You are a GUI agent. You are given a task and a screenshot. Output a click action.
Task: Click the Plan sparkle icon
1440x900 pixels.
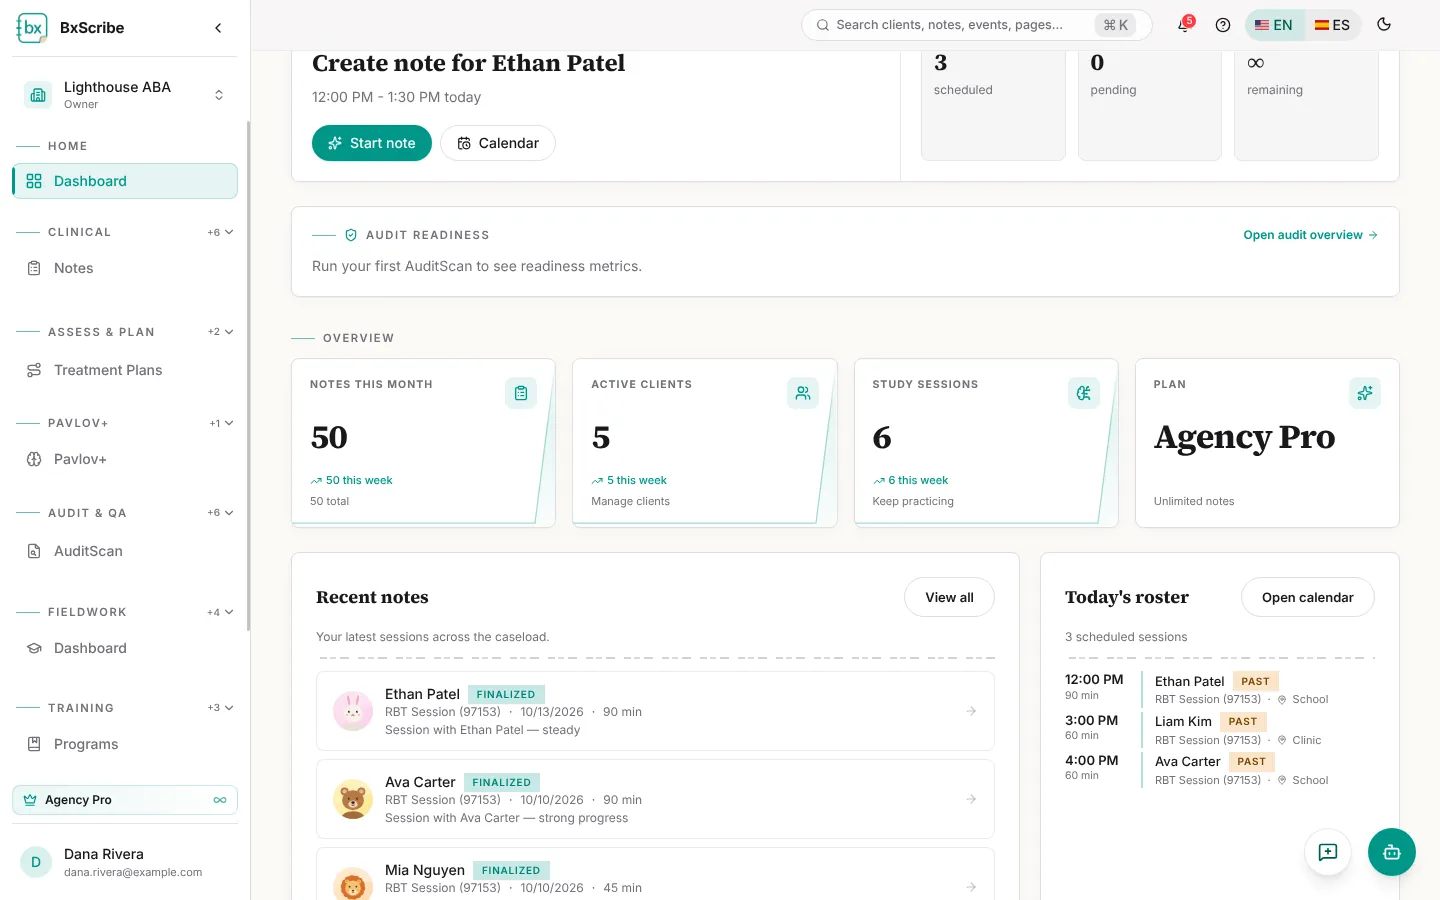tap(1365, 393)
